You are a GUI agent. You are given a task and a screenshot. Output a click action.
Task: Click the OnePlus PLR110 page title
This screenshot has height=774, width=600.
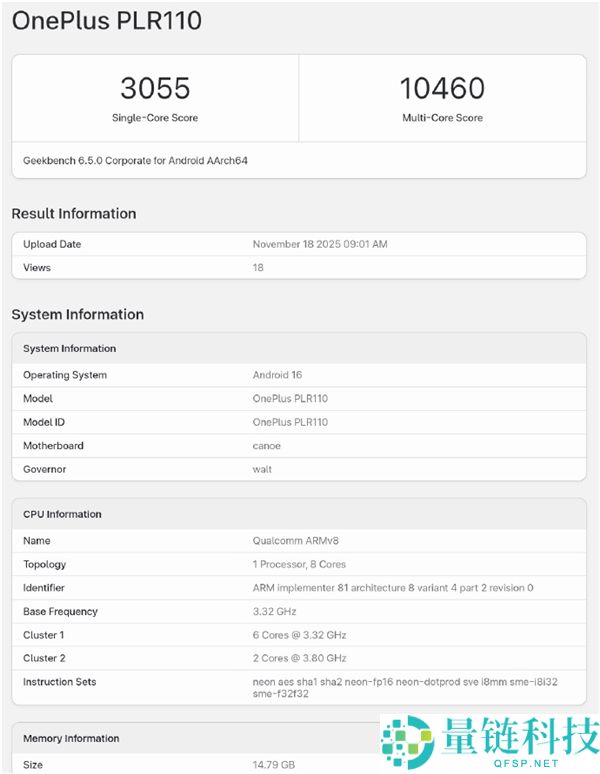pyautogui.click(x=106, y=20)
